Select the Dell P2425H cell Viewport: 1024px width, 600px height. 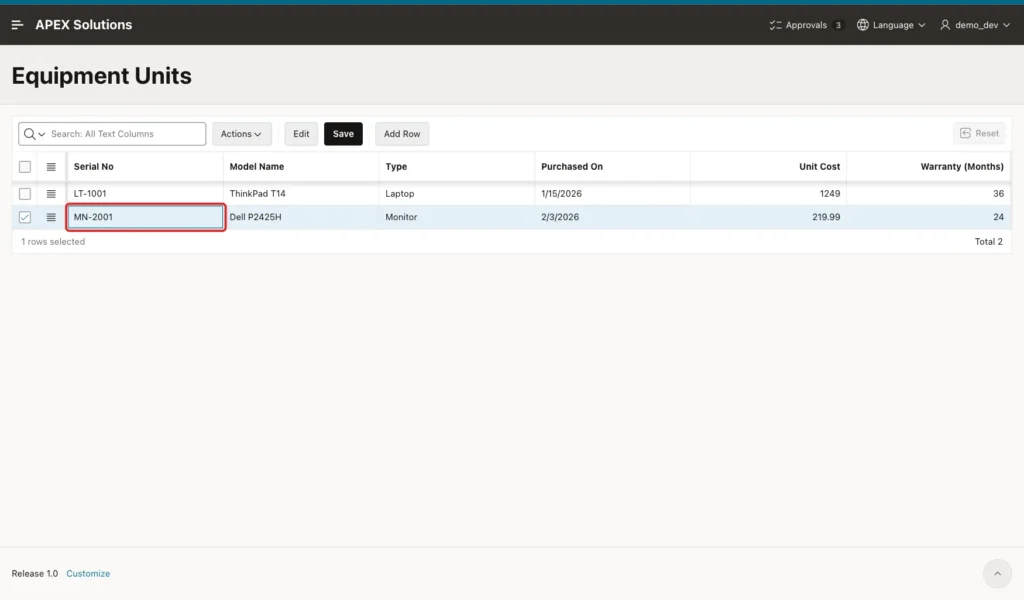click(x=301, y=217)
